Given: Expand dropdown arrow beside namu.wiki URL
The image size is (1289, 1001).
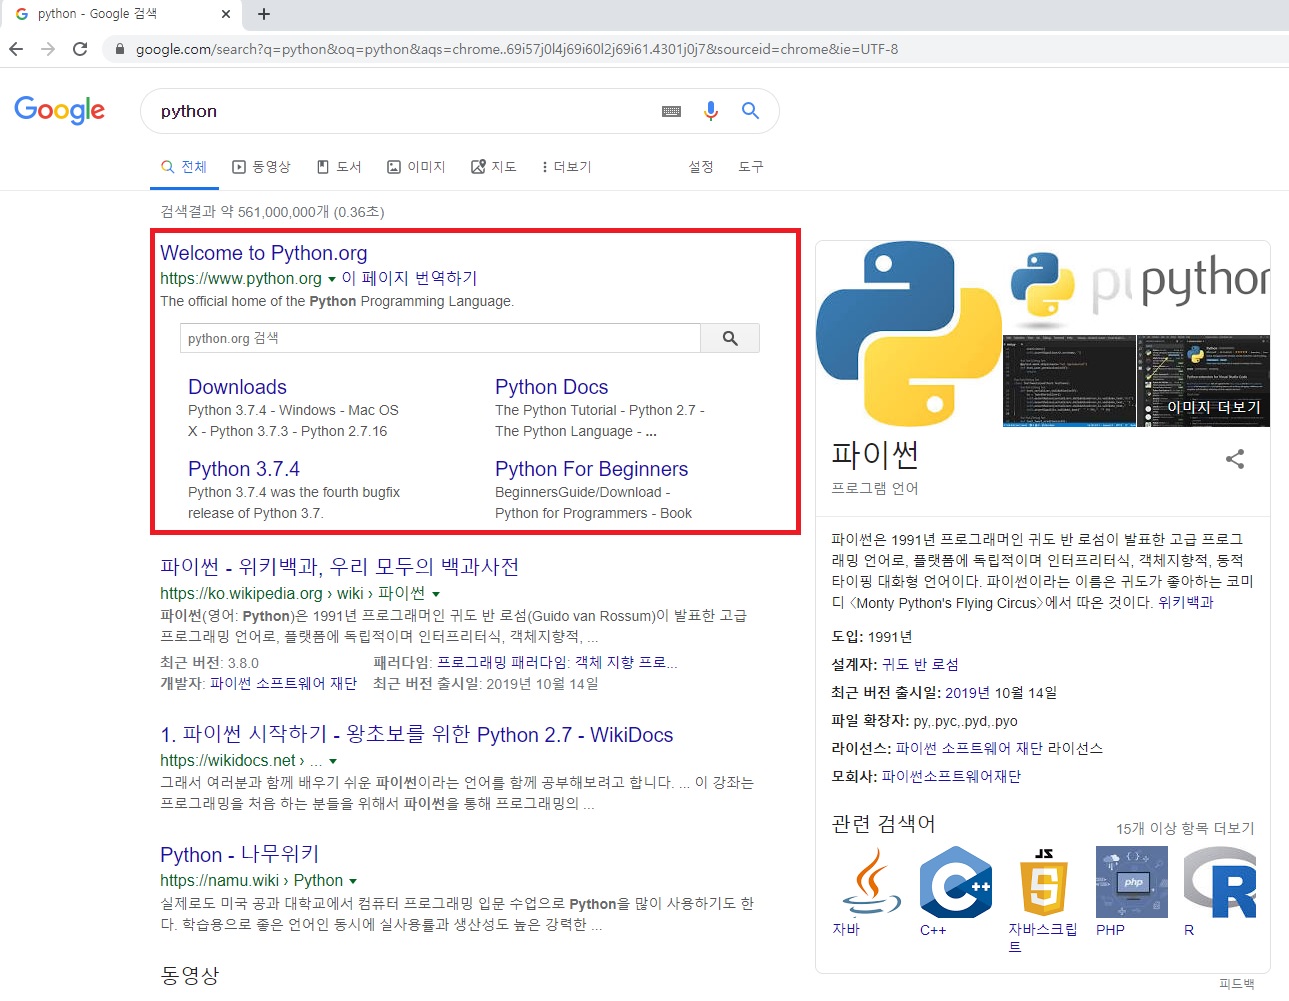Looking at the screenshot, I should [x=353, y=882].
